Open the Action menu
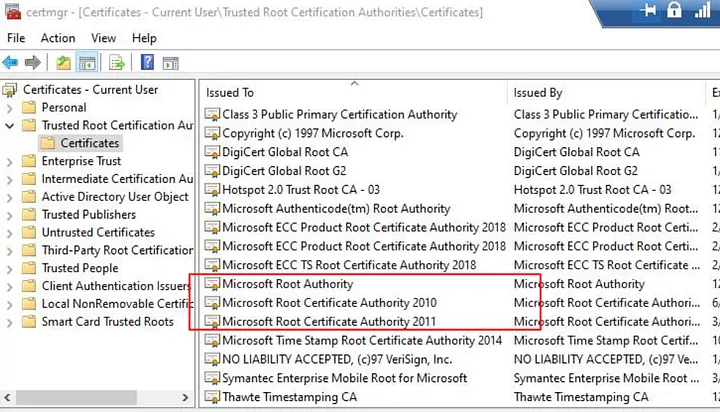 tap(58, 38)
